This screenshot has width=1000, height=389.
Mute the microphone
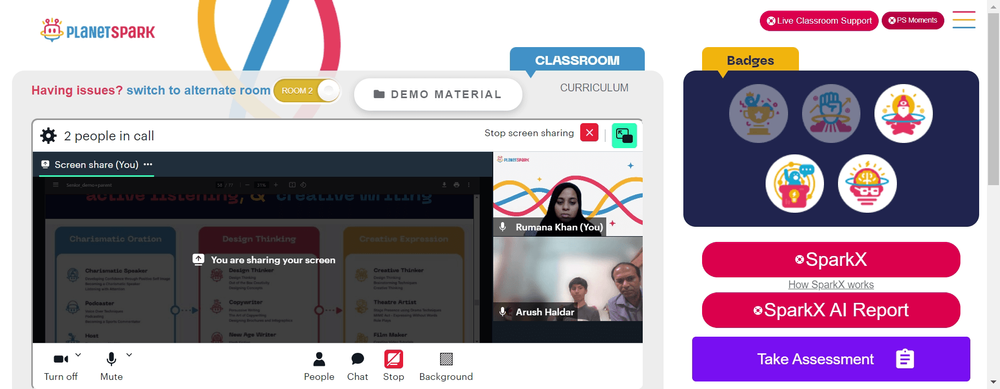point(111,367)
